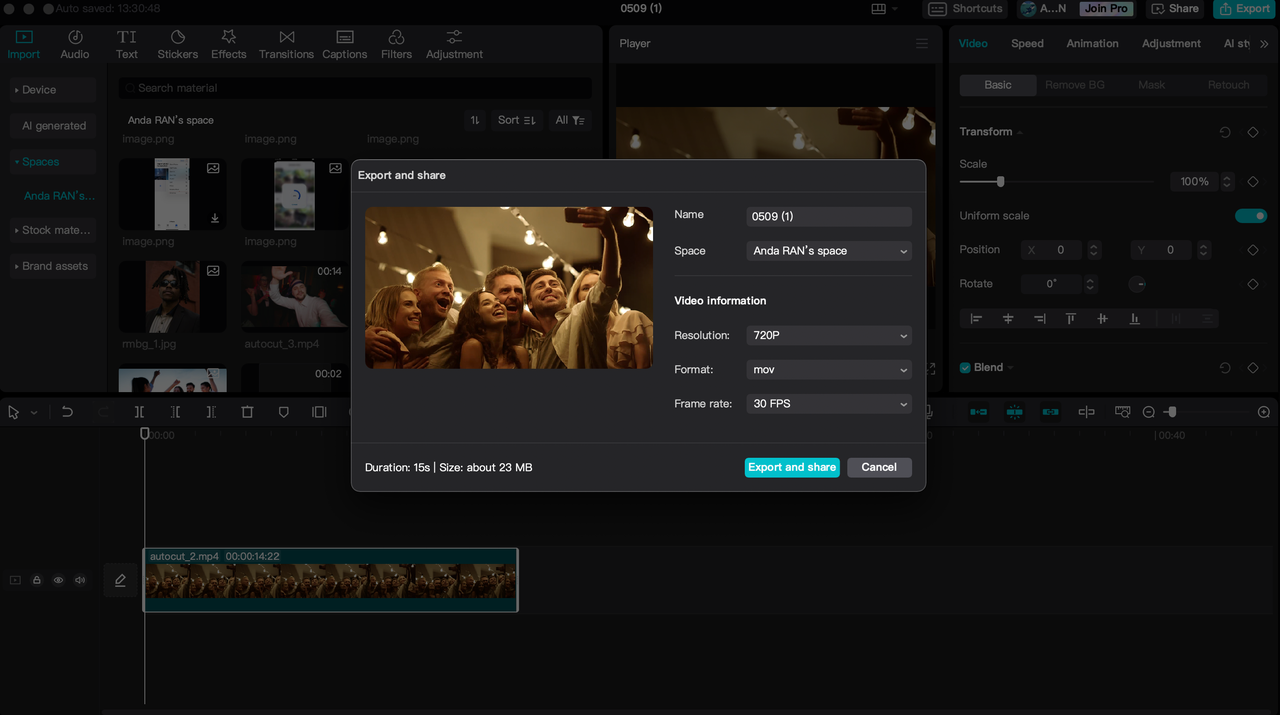Toggle auto snapping in timeline
This screenshot has height=715, width=1280.
pos(1014,412)
